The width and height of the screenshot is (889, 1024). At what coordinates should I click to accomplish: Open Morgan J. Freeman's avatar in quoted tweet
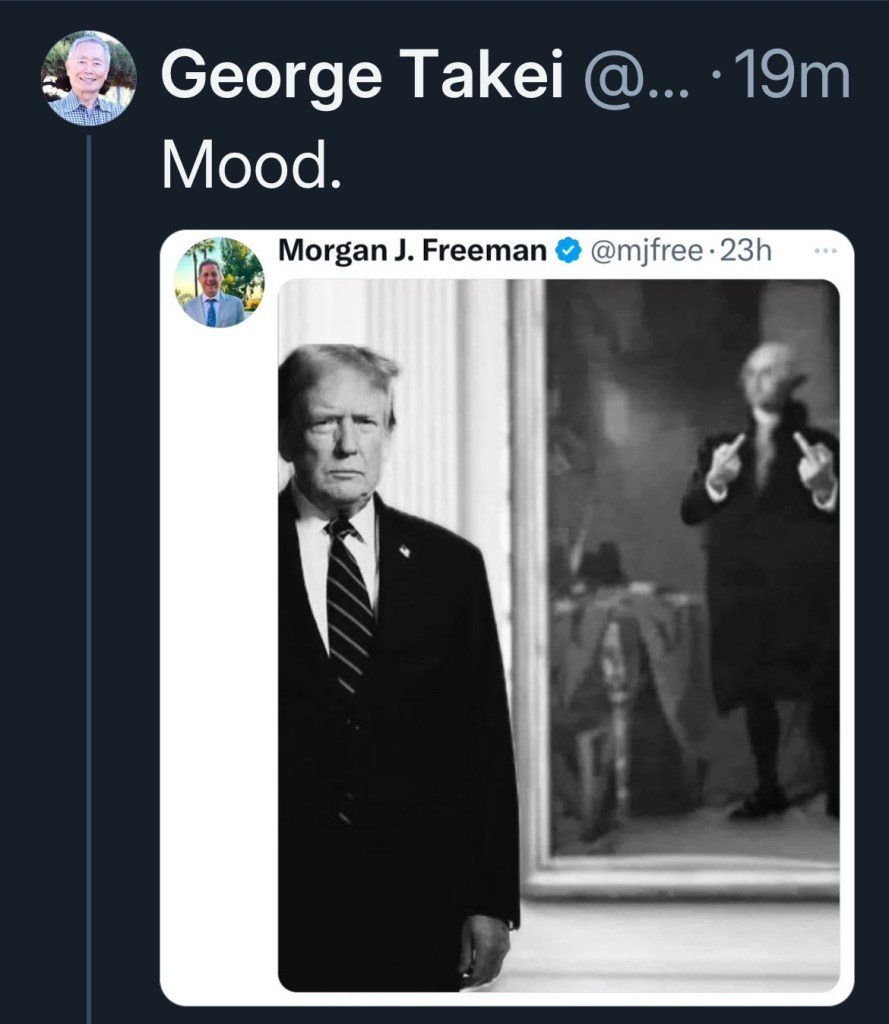click(219, 283)
